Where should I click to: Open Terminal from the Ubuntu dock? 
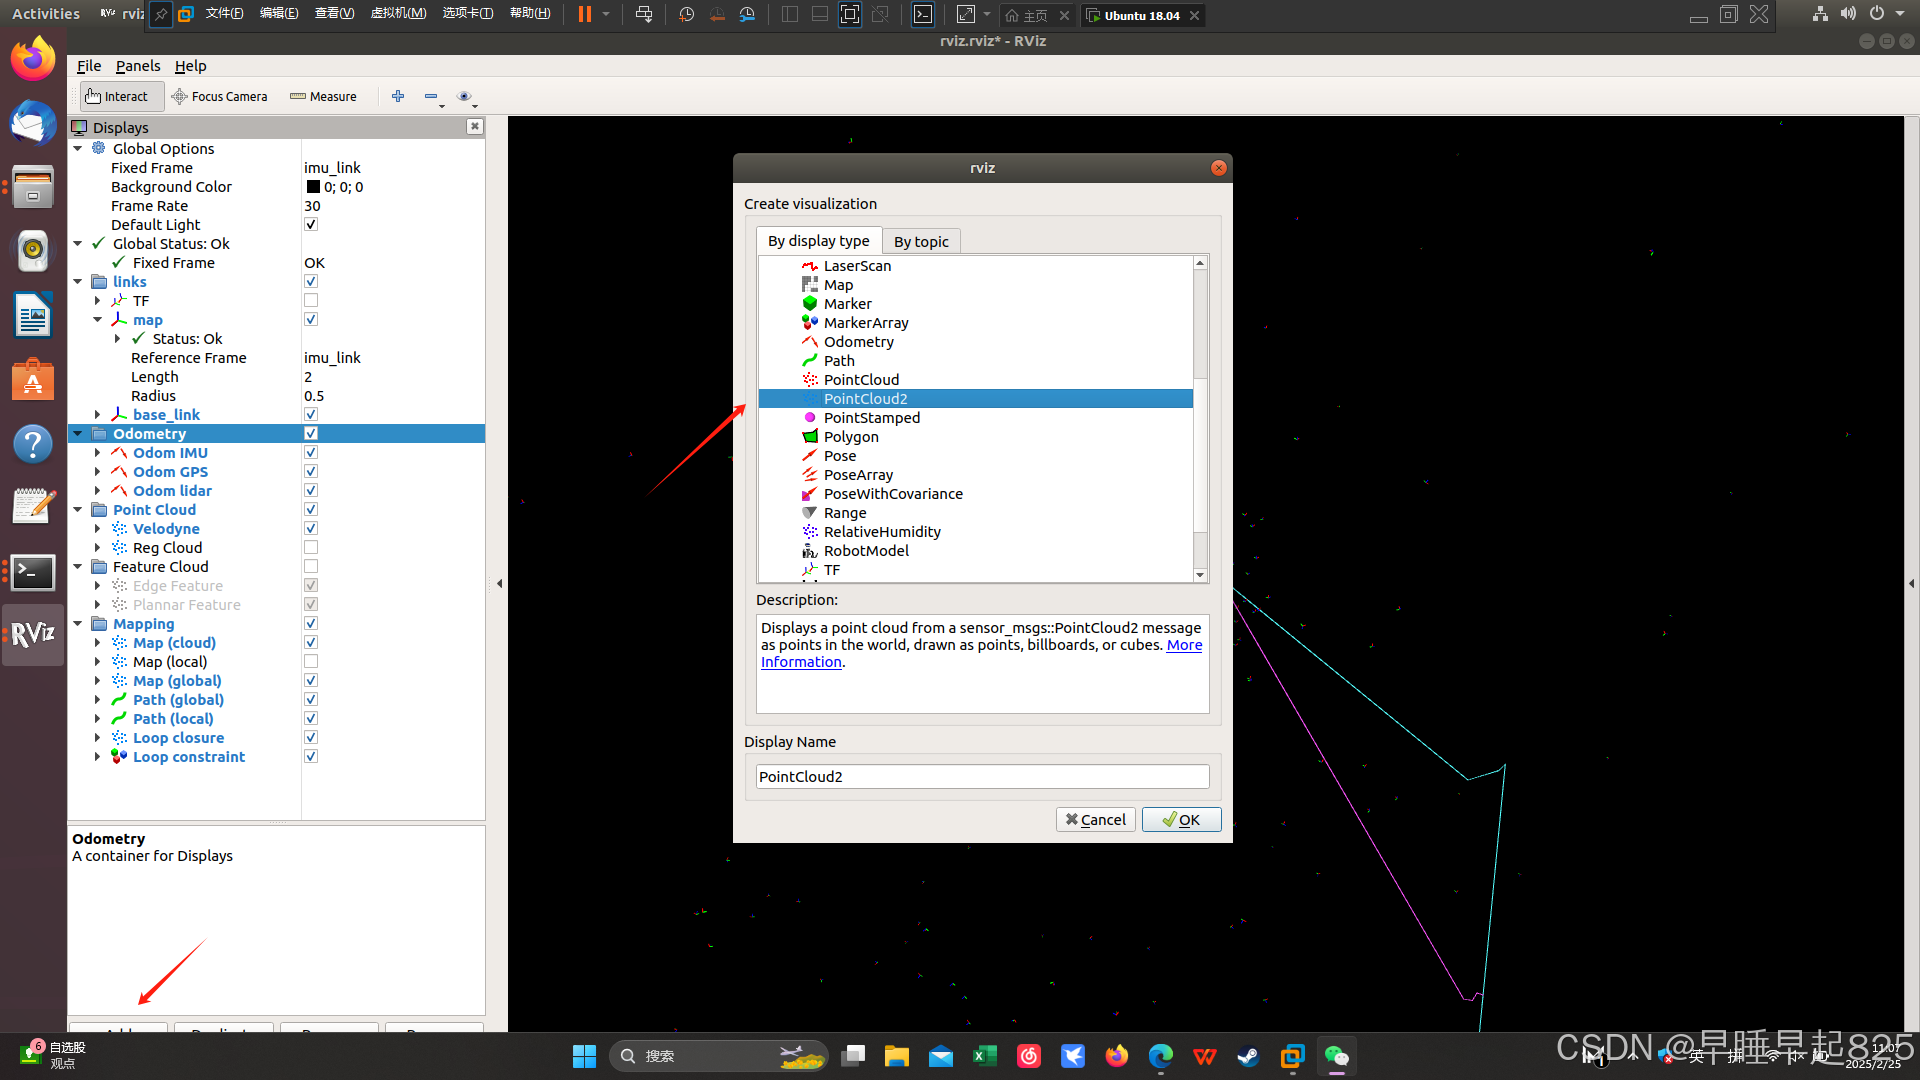click(x=32, y=572)
